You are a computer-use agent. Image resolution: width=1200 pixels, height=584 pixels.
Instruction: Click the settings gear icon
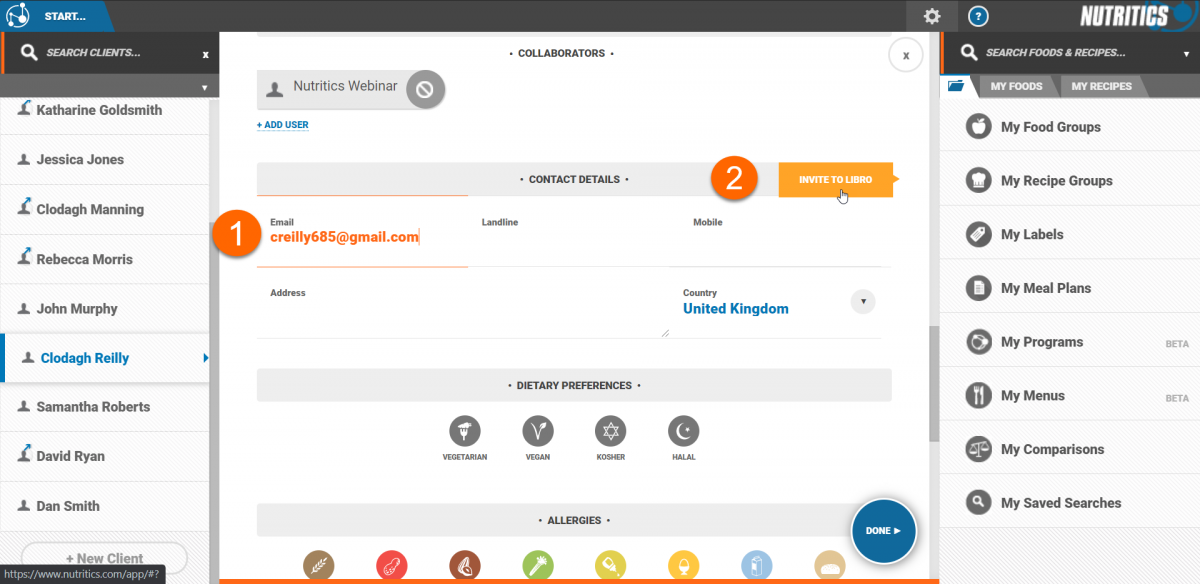[932, 16]
